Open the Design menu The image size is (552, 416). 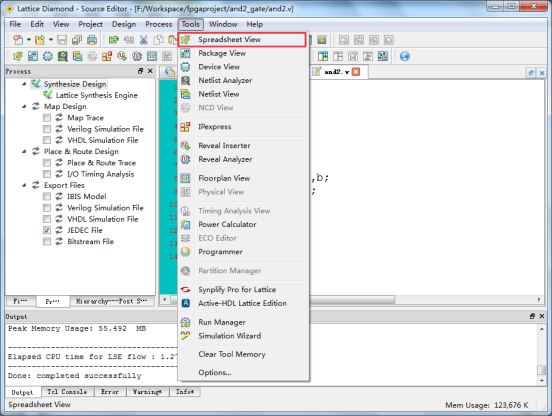pyautogui.click(x=124, y=24)
